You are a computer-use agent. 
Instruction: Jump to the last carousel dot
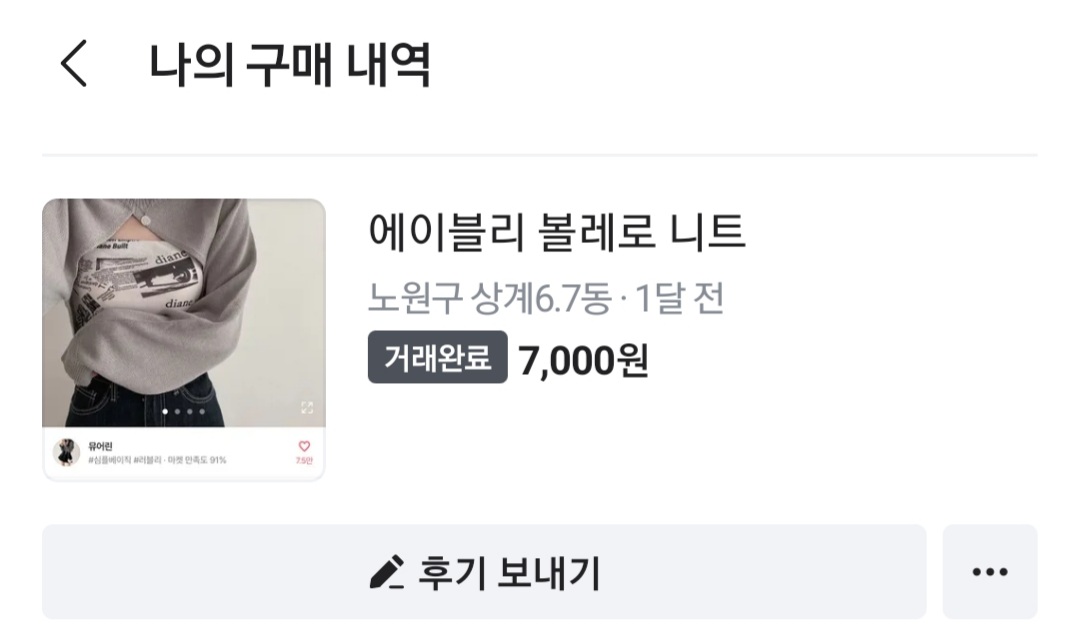(x=202, y=411)
